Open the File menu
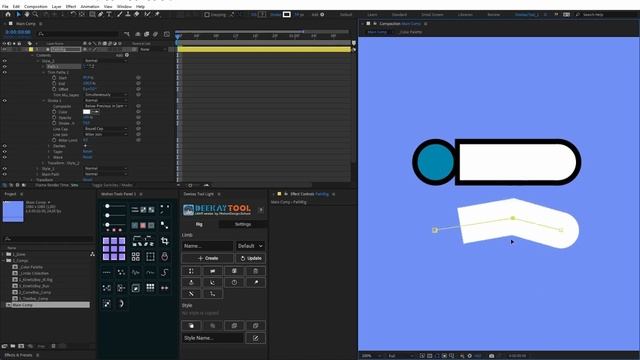 [5, 7]
